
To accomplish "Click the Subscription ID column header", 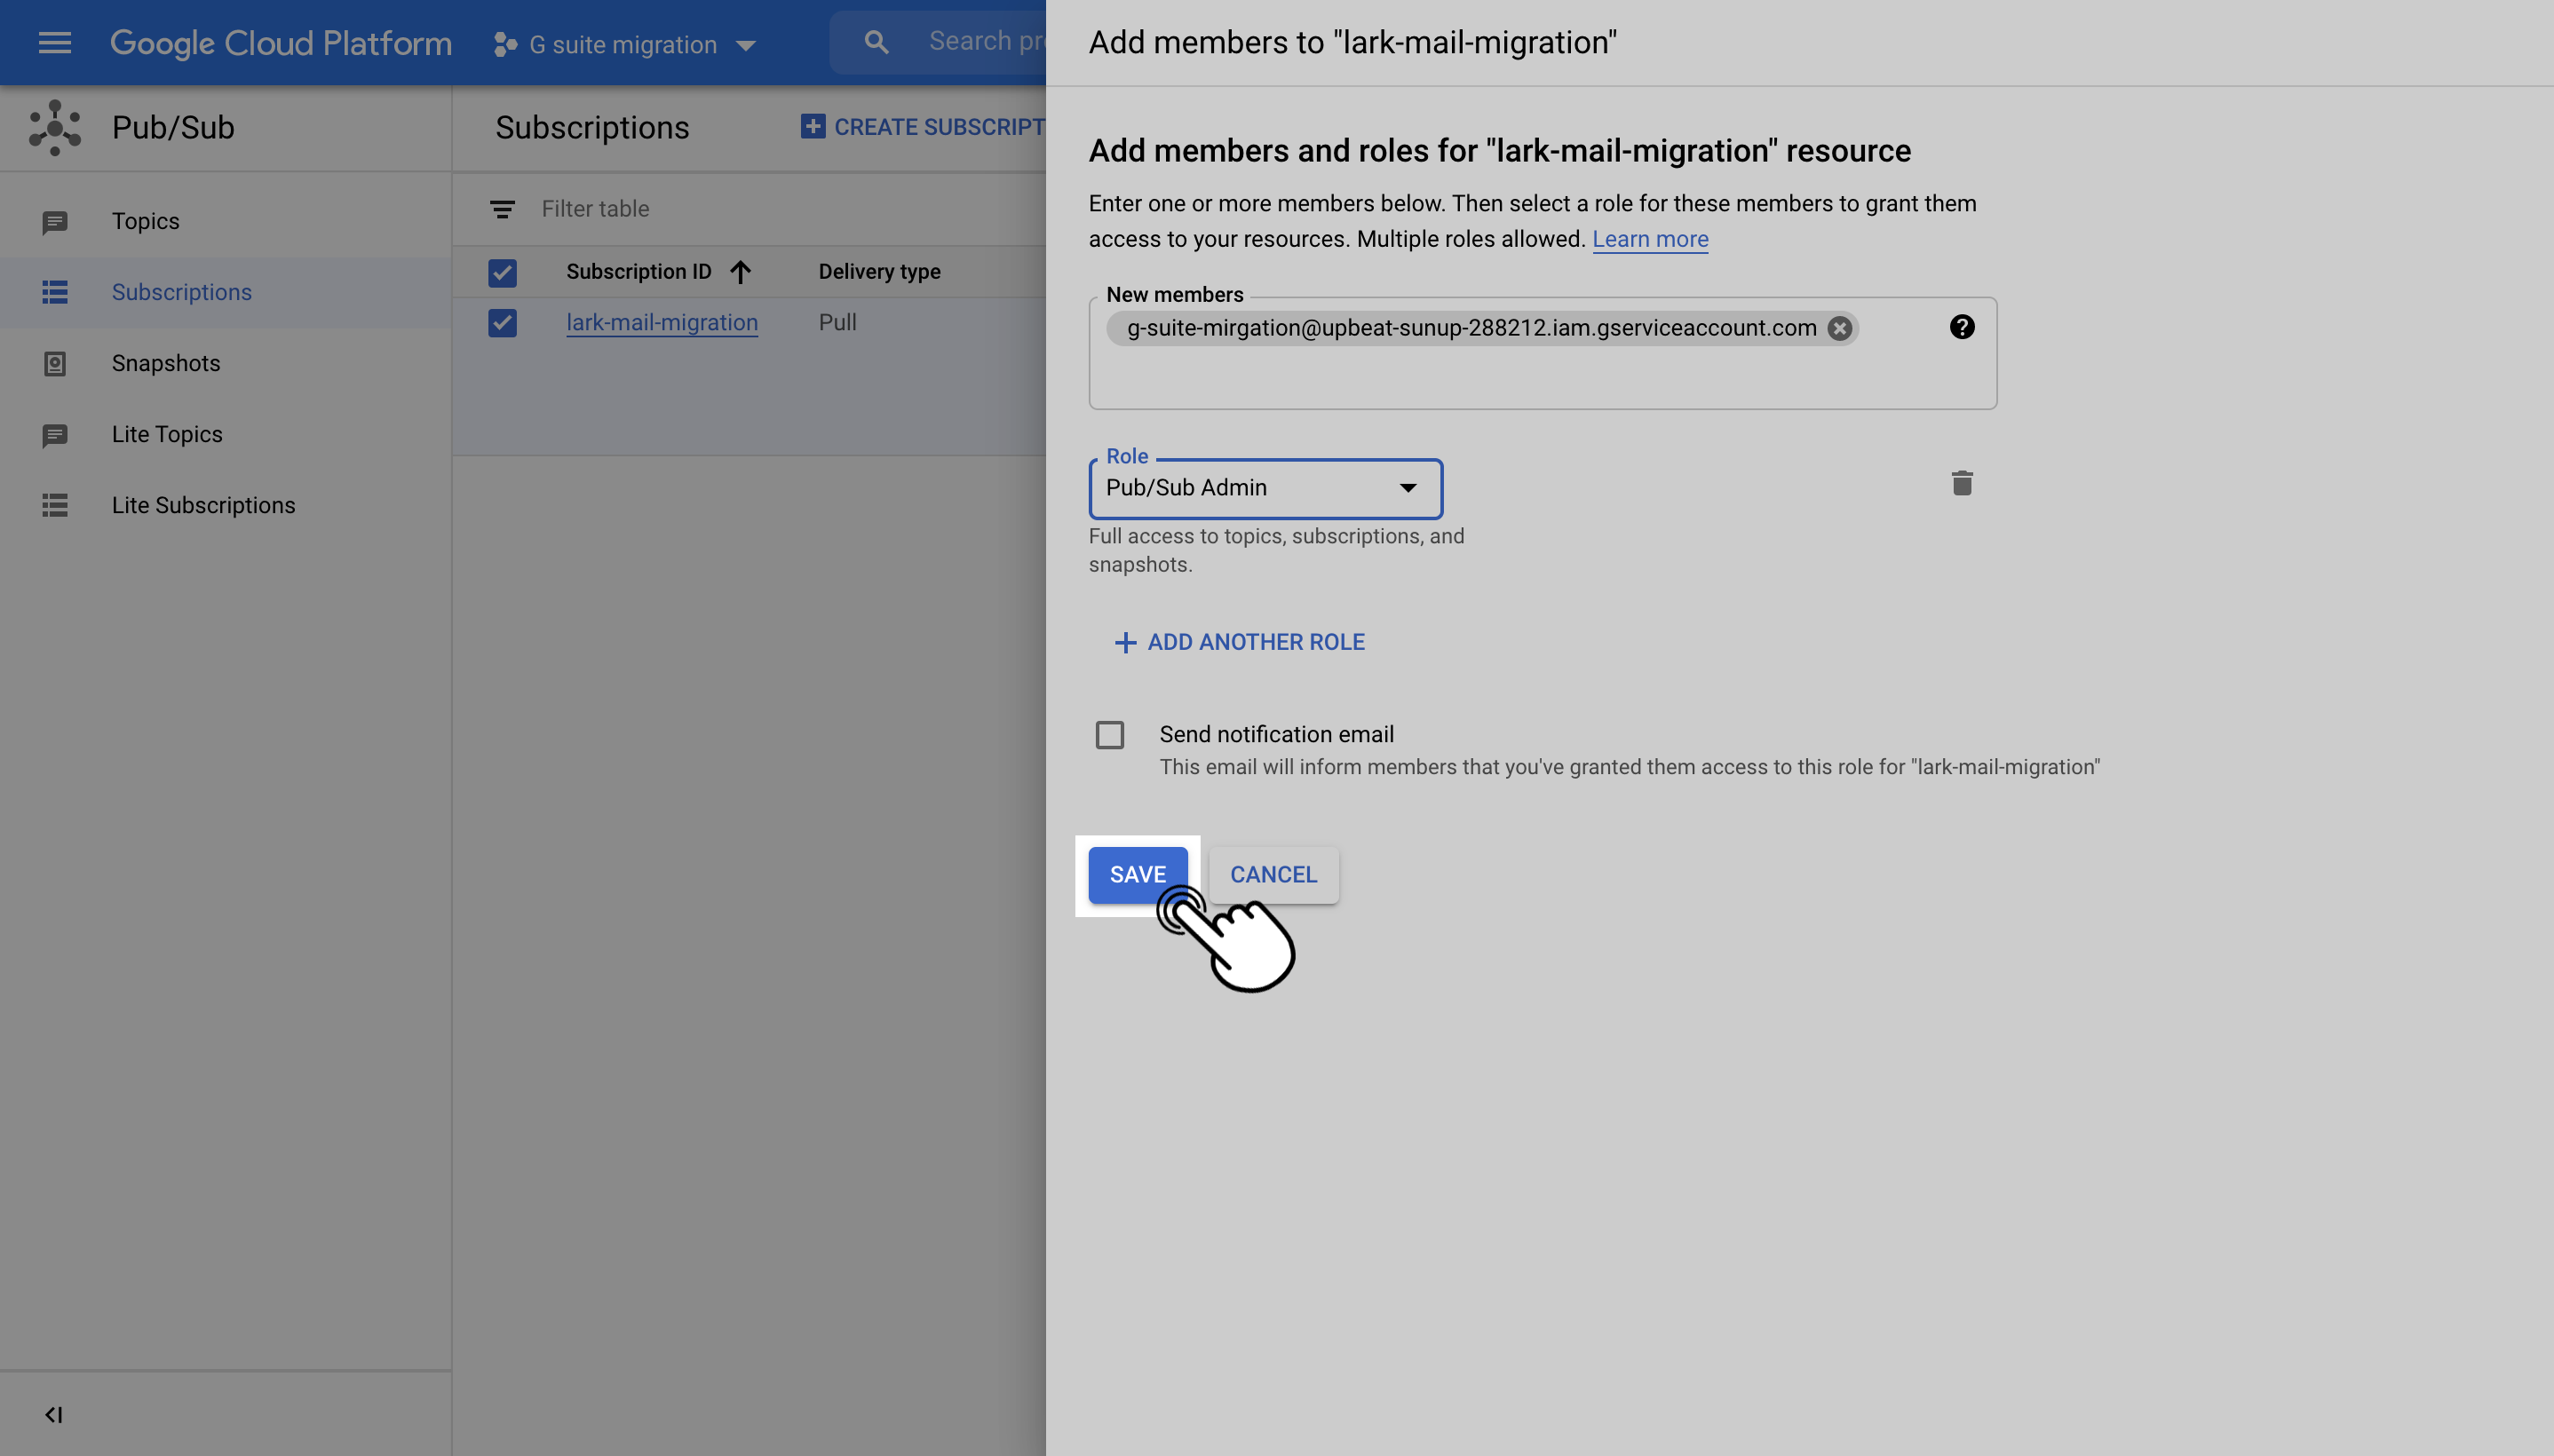I will click(x=638, y=272).
